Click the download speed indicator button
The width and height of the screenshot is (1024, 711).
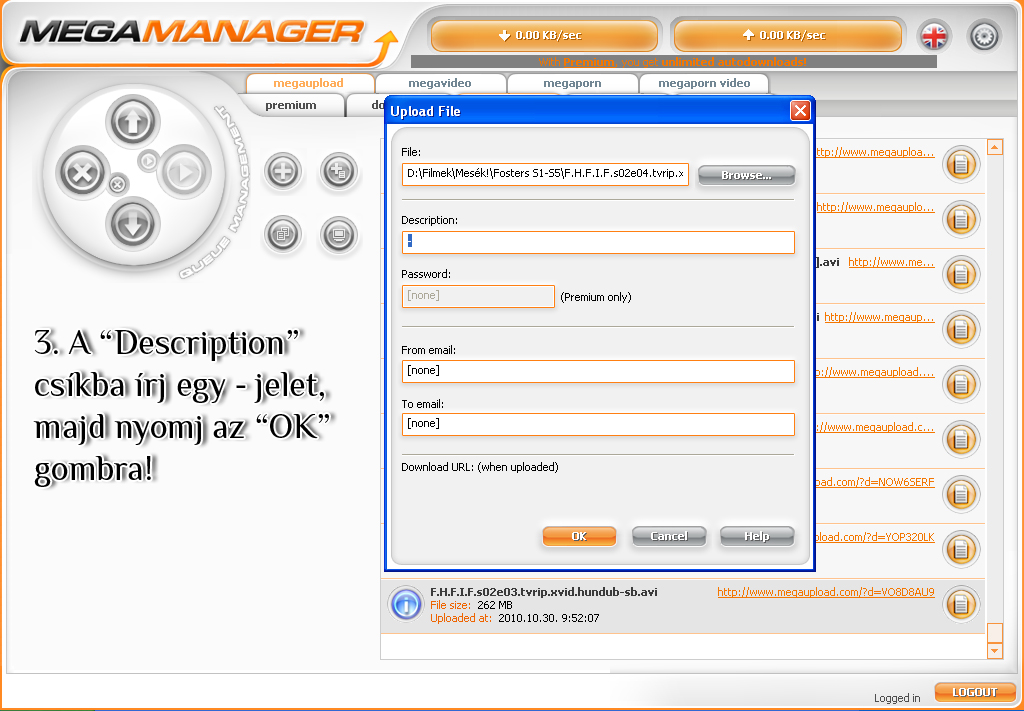(544, 35)
